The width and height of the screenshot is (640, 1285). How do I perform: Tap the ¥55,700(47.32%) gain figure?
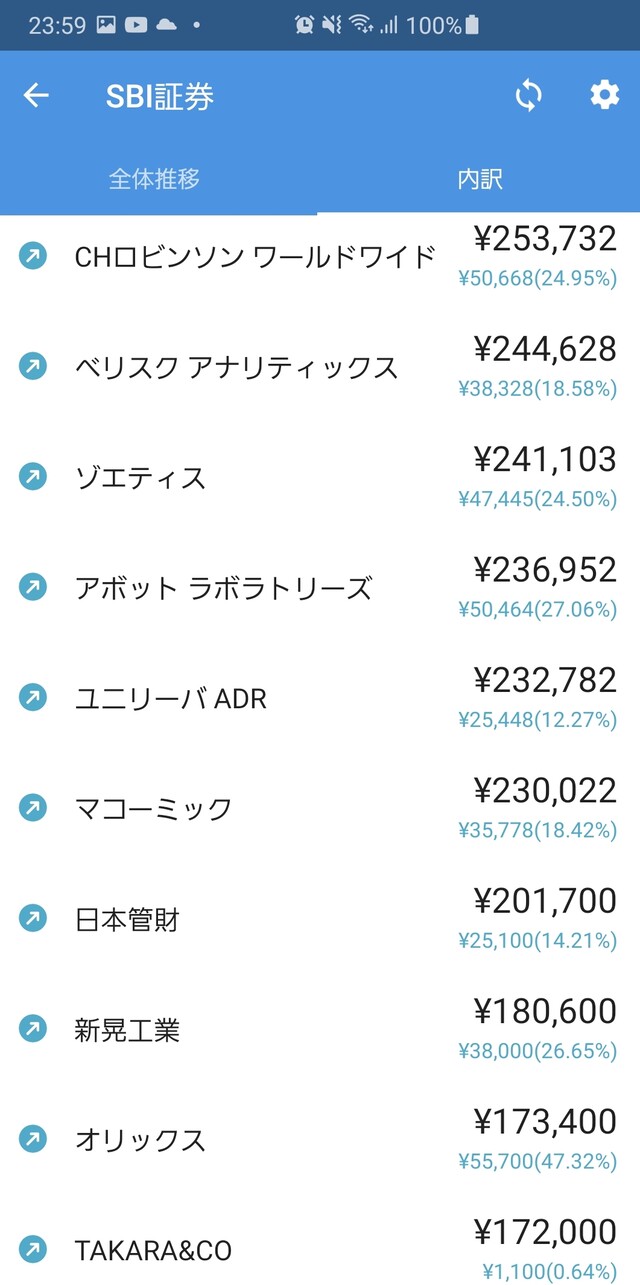(x=537, y=1161)
